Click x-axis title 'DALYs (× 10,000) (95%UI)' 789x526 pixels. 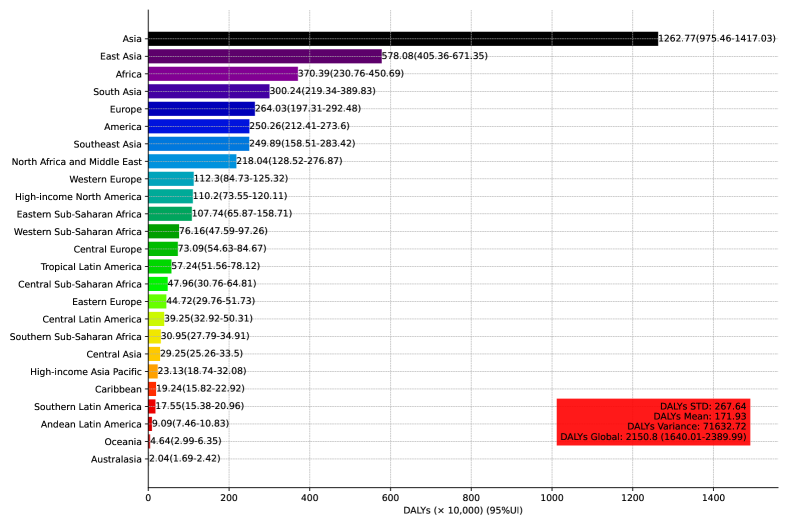pyautogui.click(x=463, y=510)
